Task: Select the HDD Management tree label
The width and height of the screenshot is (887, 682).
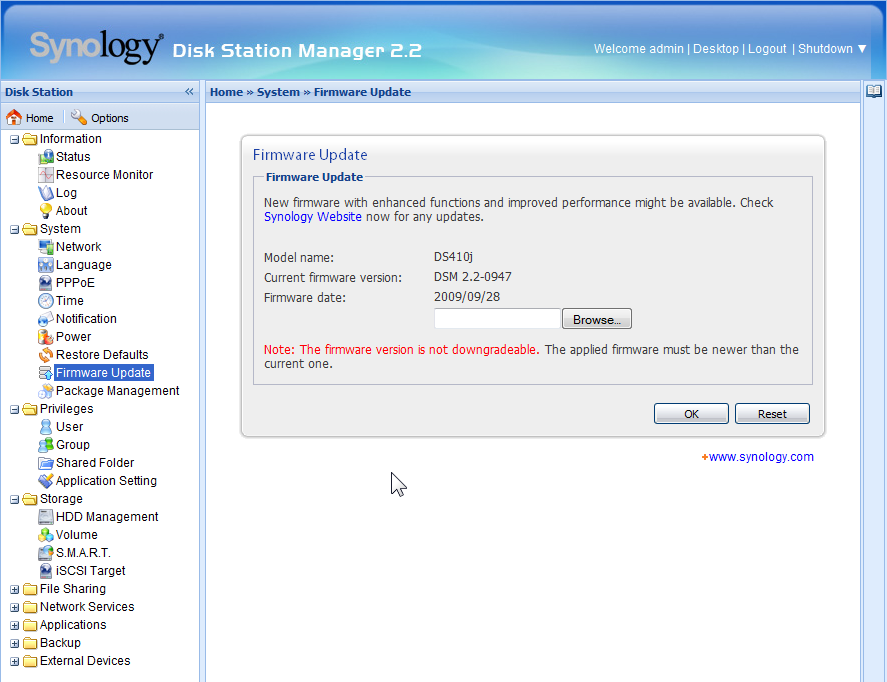Action: (x=107, y=517)
